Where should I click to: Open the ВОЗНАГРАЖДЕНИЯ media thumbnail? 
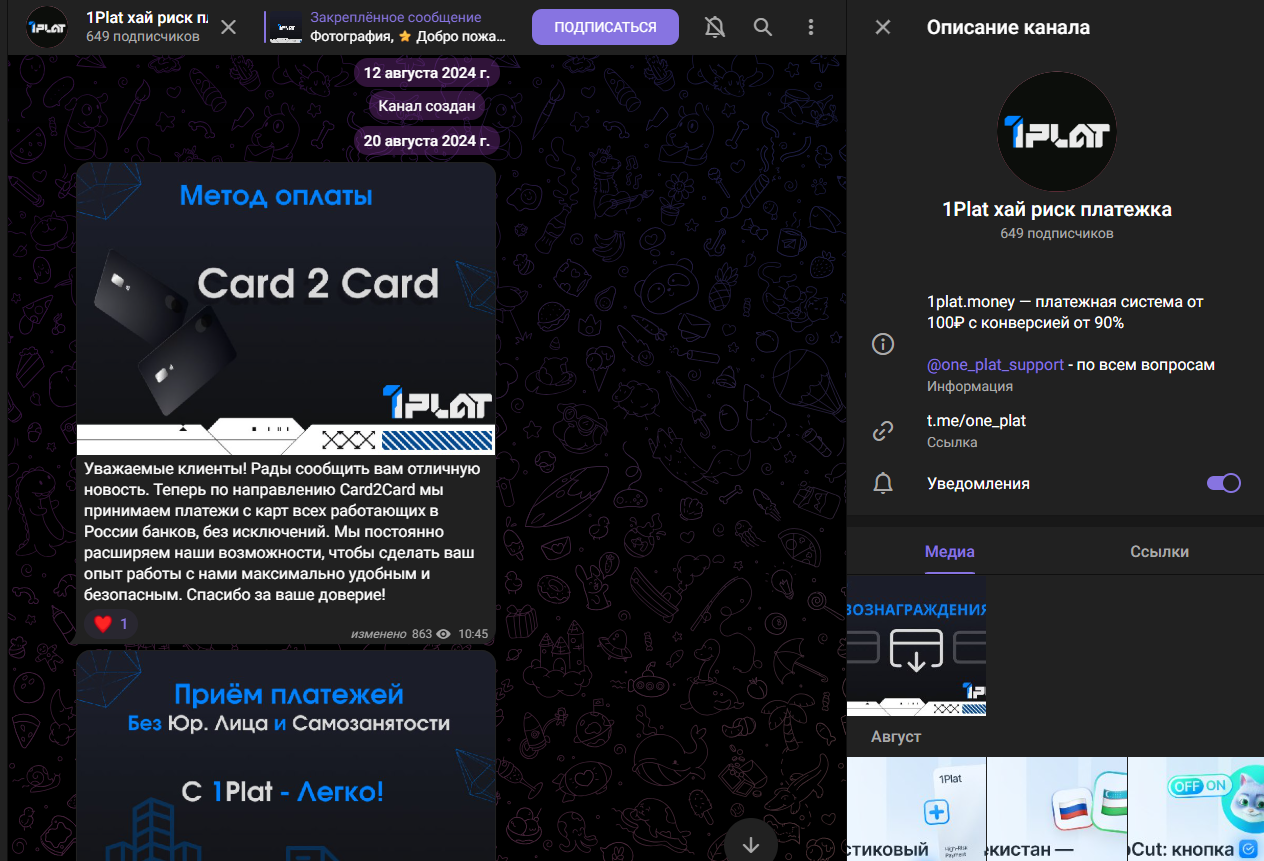click(916, 646)
